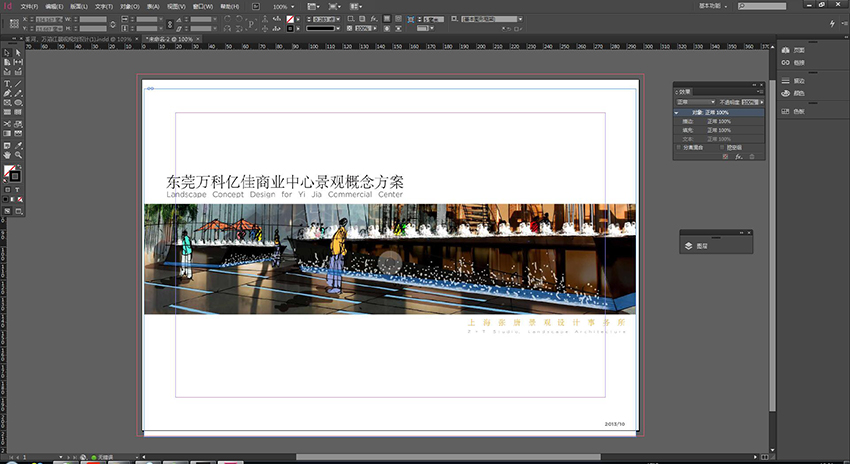Open the 链接 (Links) panel
Image resolution: width=850 pixels, height=464 pixels.
click(794, 62)
